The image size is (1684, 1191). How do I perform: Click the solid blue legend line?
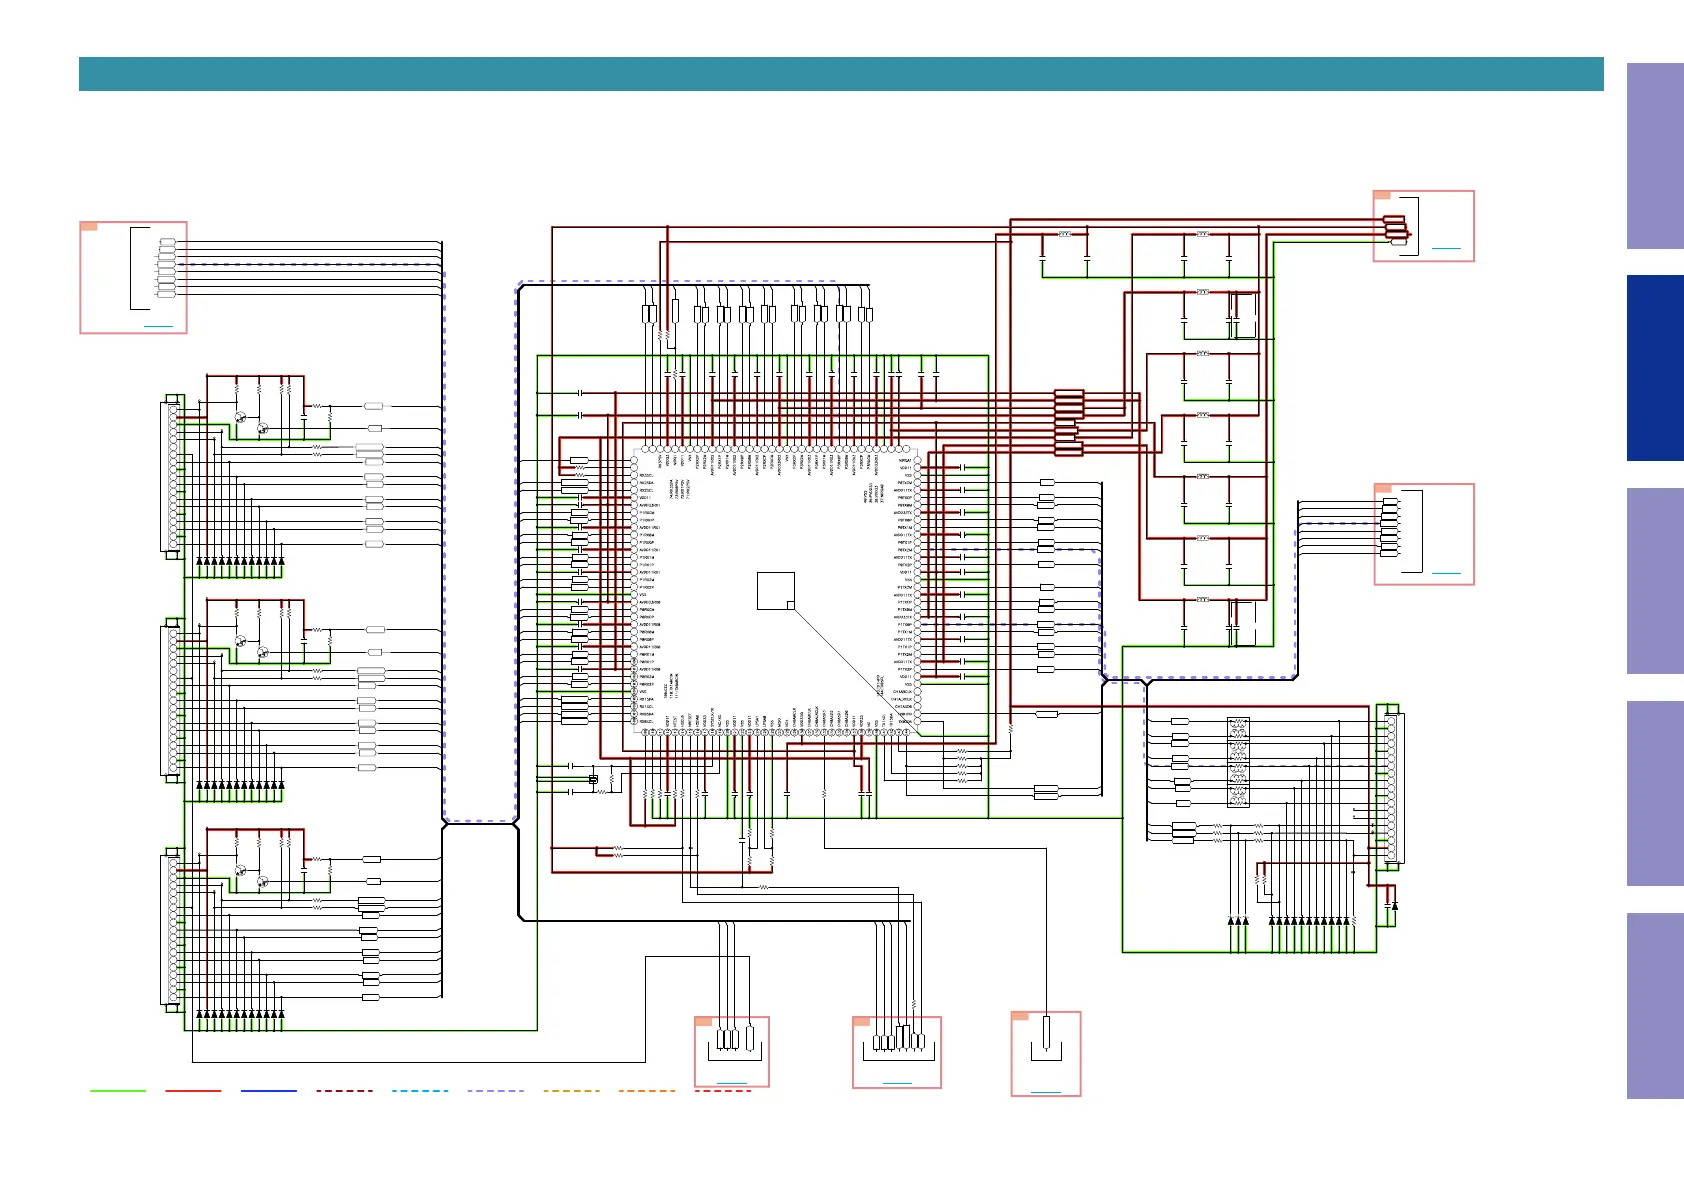pos(269,1091)
